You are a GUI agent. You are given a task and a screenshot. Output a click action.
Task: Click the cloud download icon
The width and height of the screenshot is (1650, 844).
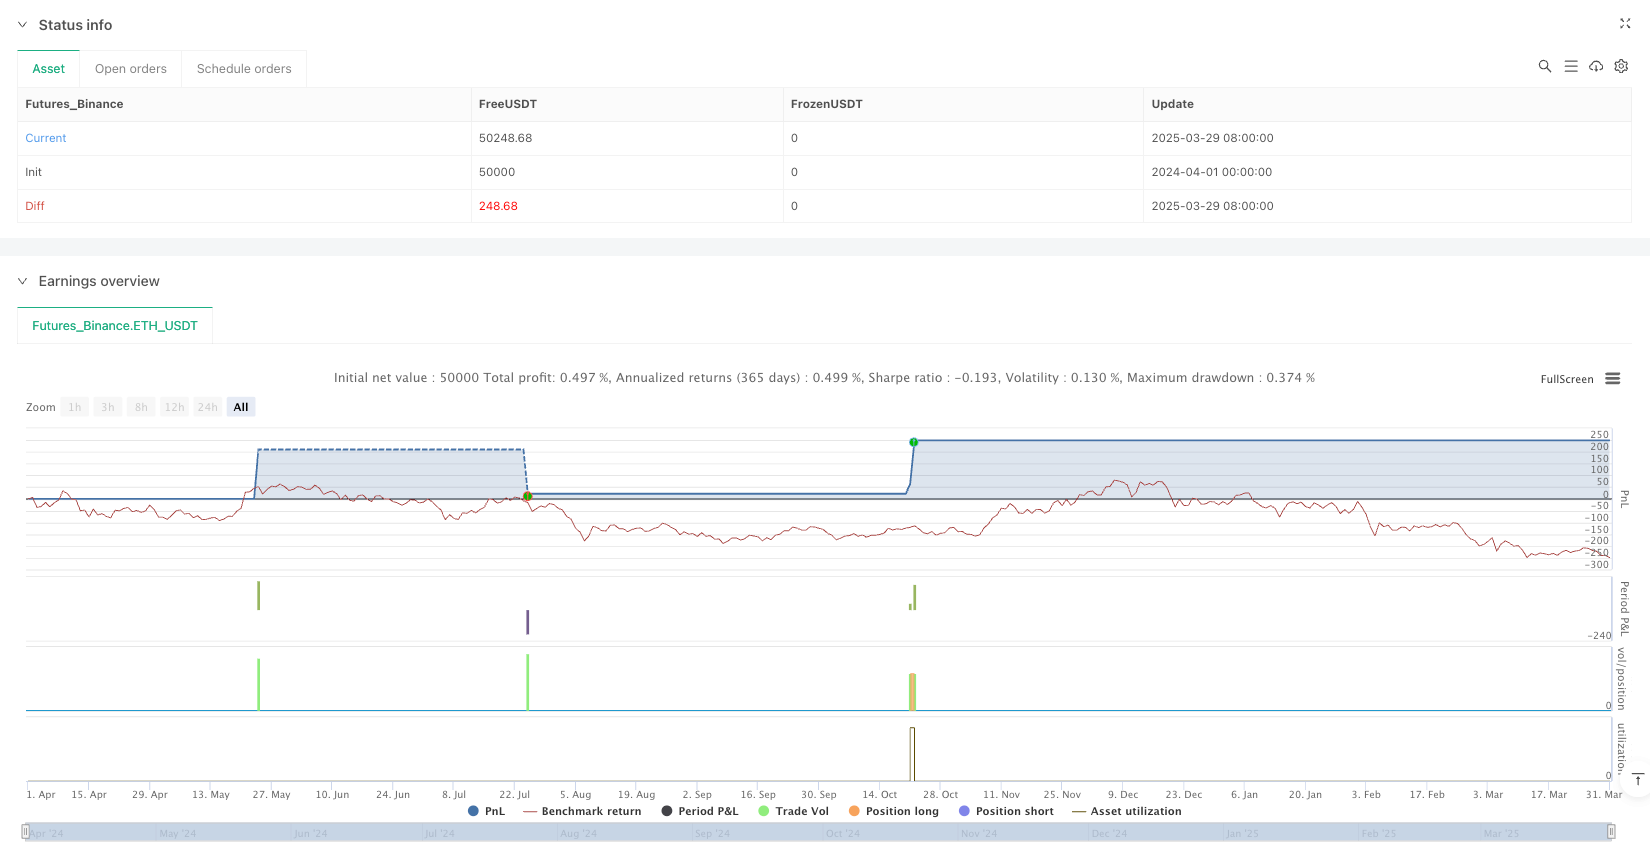1596,66
